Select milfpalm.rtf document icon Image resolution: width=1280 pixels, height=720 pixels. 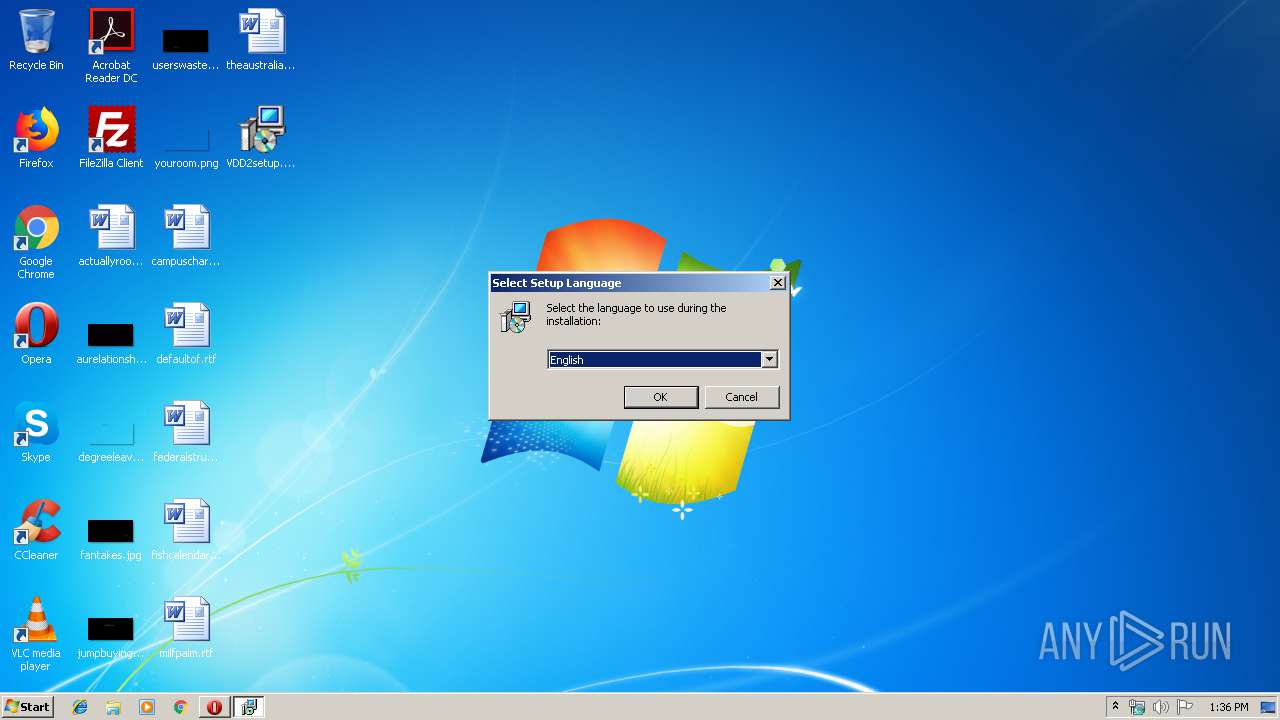click(186, 628)
